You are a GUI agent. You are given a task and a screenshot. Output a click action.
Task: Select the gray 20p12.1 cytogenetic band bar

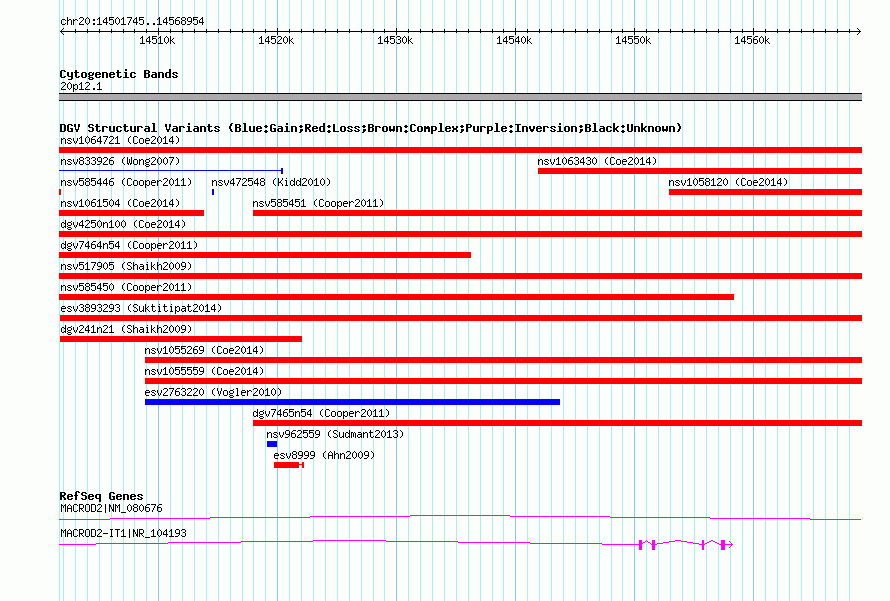[x=460, y=97]
